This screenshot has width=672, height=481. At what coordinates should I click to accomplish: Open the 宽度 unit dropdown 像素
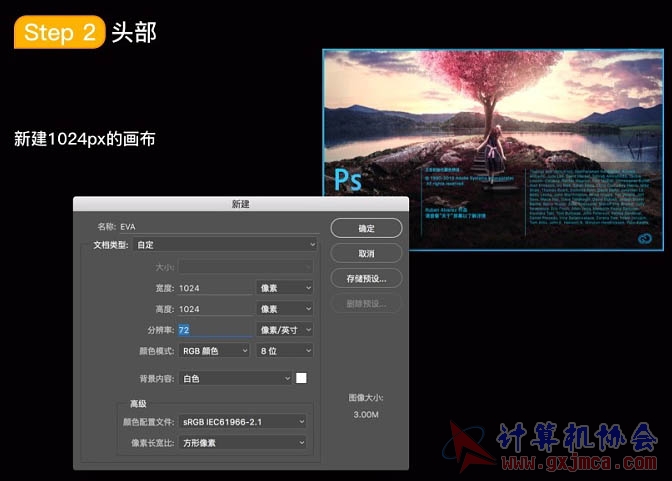285,288
